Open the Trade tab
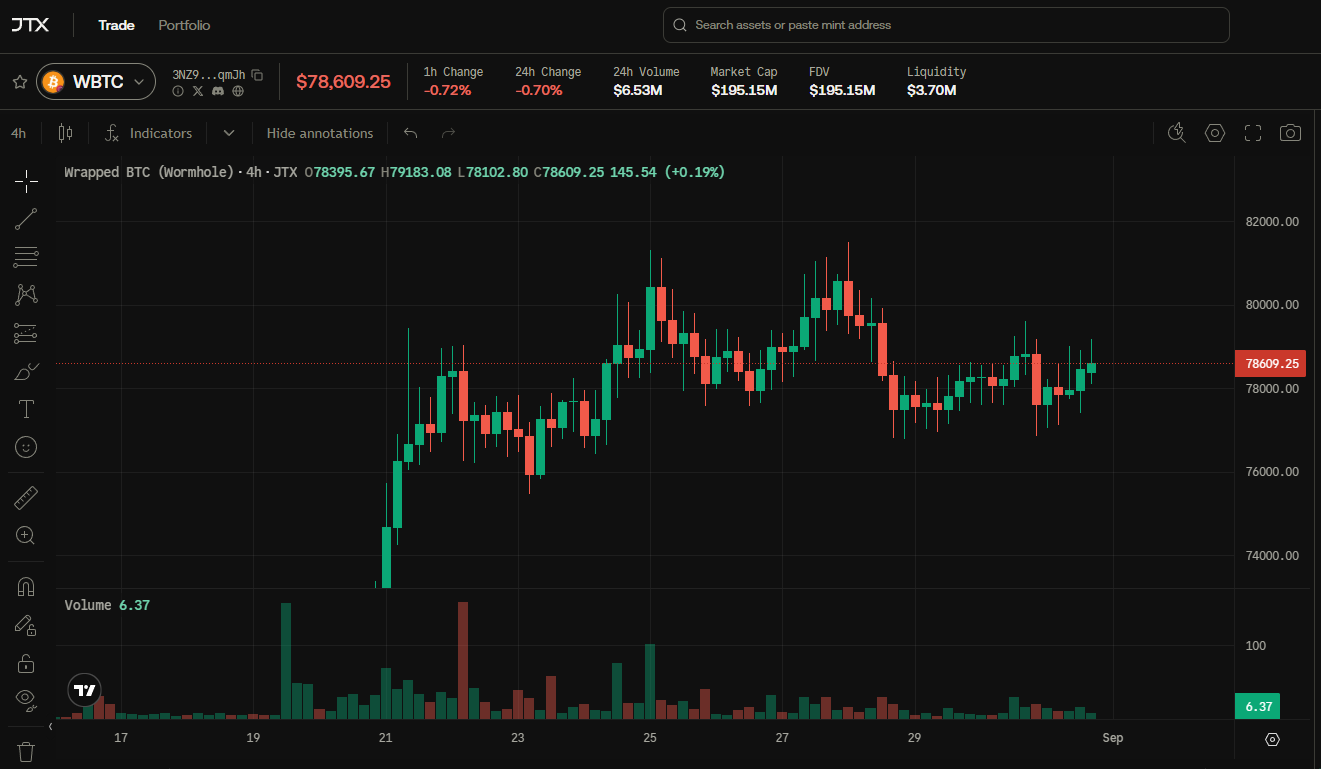The width and height of the screenshot is (1321, 769). (x=116, y=25)
